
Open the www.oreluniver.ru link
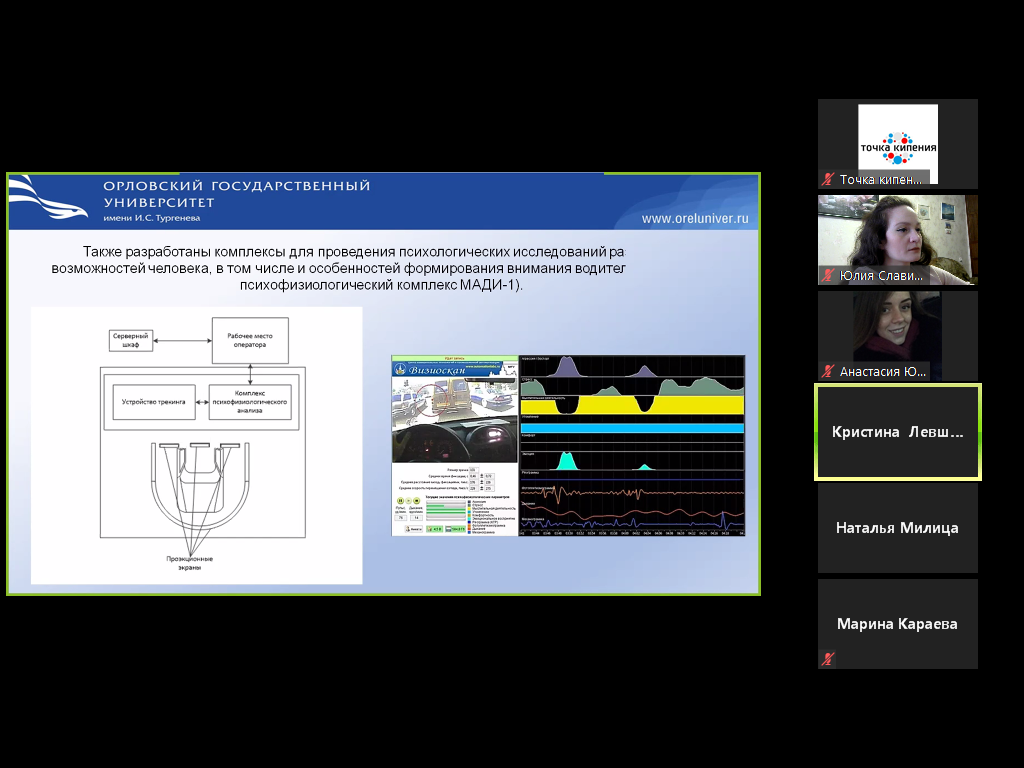click(694, 218)
